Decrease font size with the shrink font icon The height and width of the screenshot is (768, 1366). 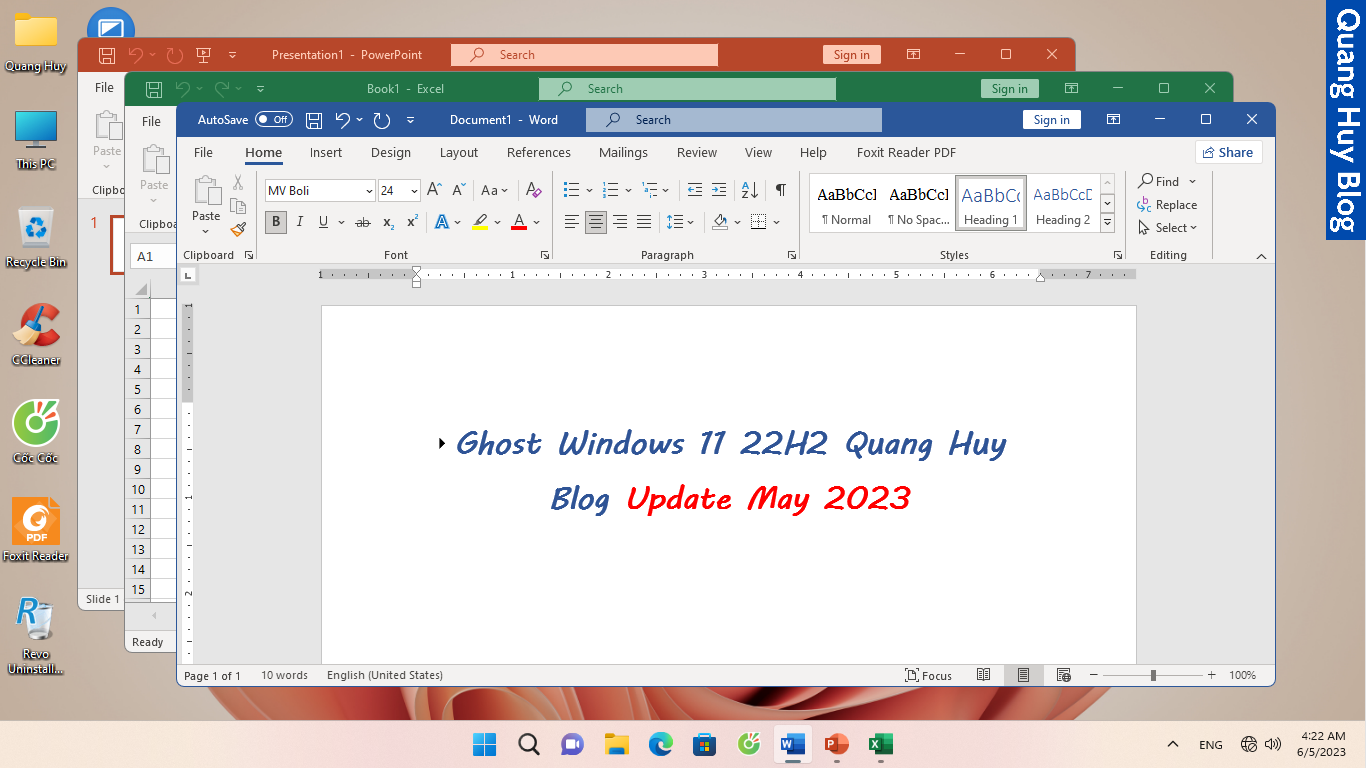click(x=459, y=190)
